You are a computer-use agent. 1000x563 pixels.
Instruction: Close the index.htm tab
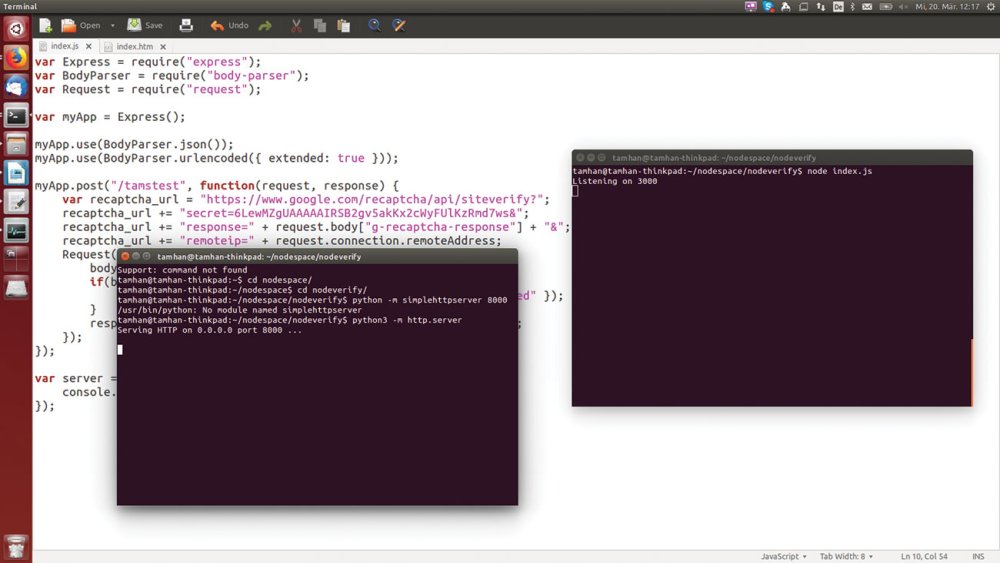(x=163, y=47)
